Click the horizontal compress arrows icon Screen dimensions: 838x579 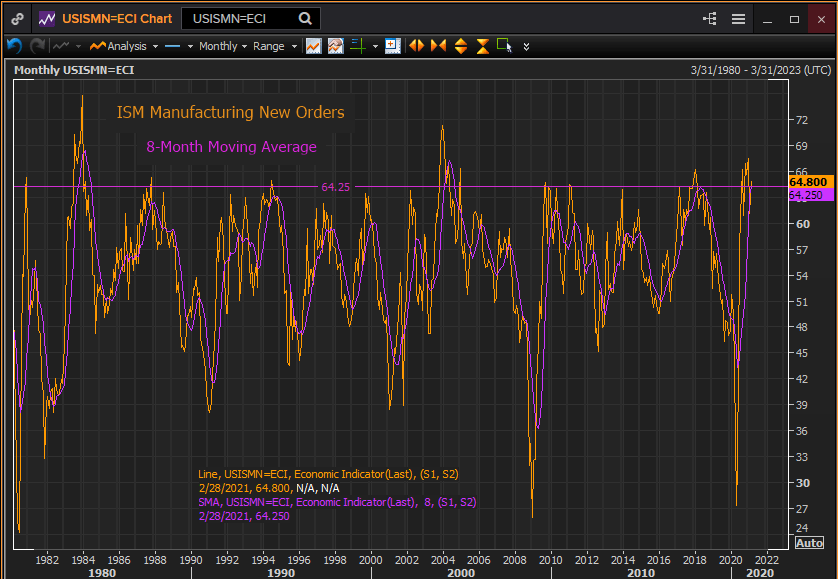(x=438, y=46)
